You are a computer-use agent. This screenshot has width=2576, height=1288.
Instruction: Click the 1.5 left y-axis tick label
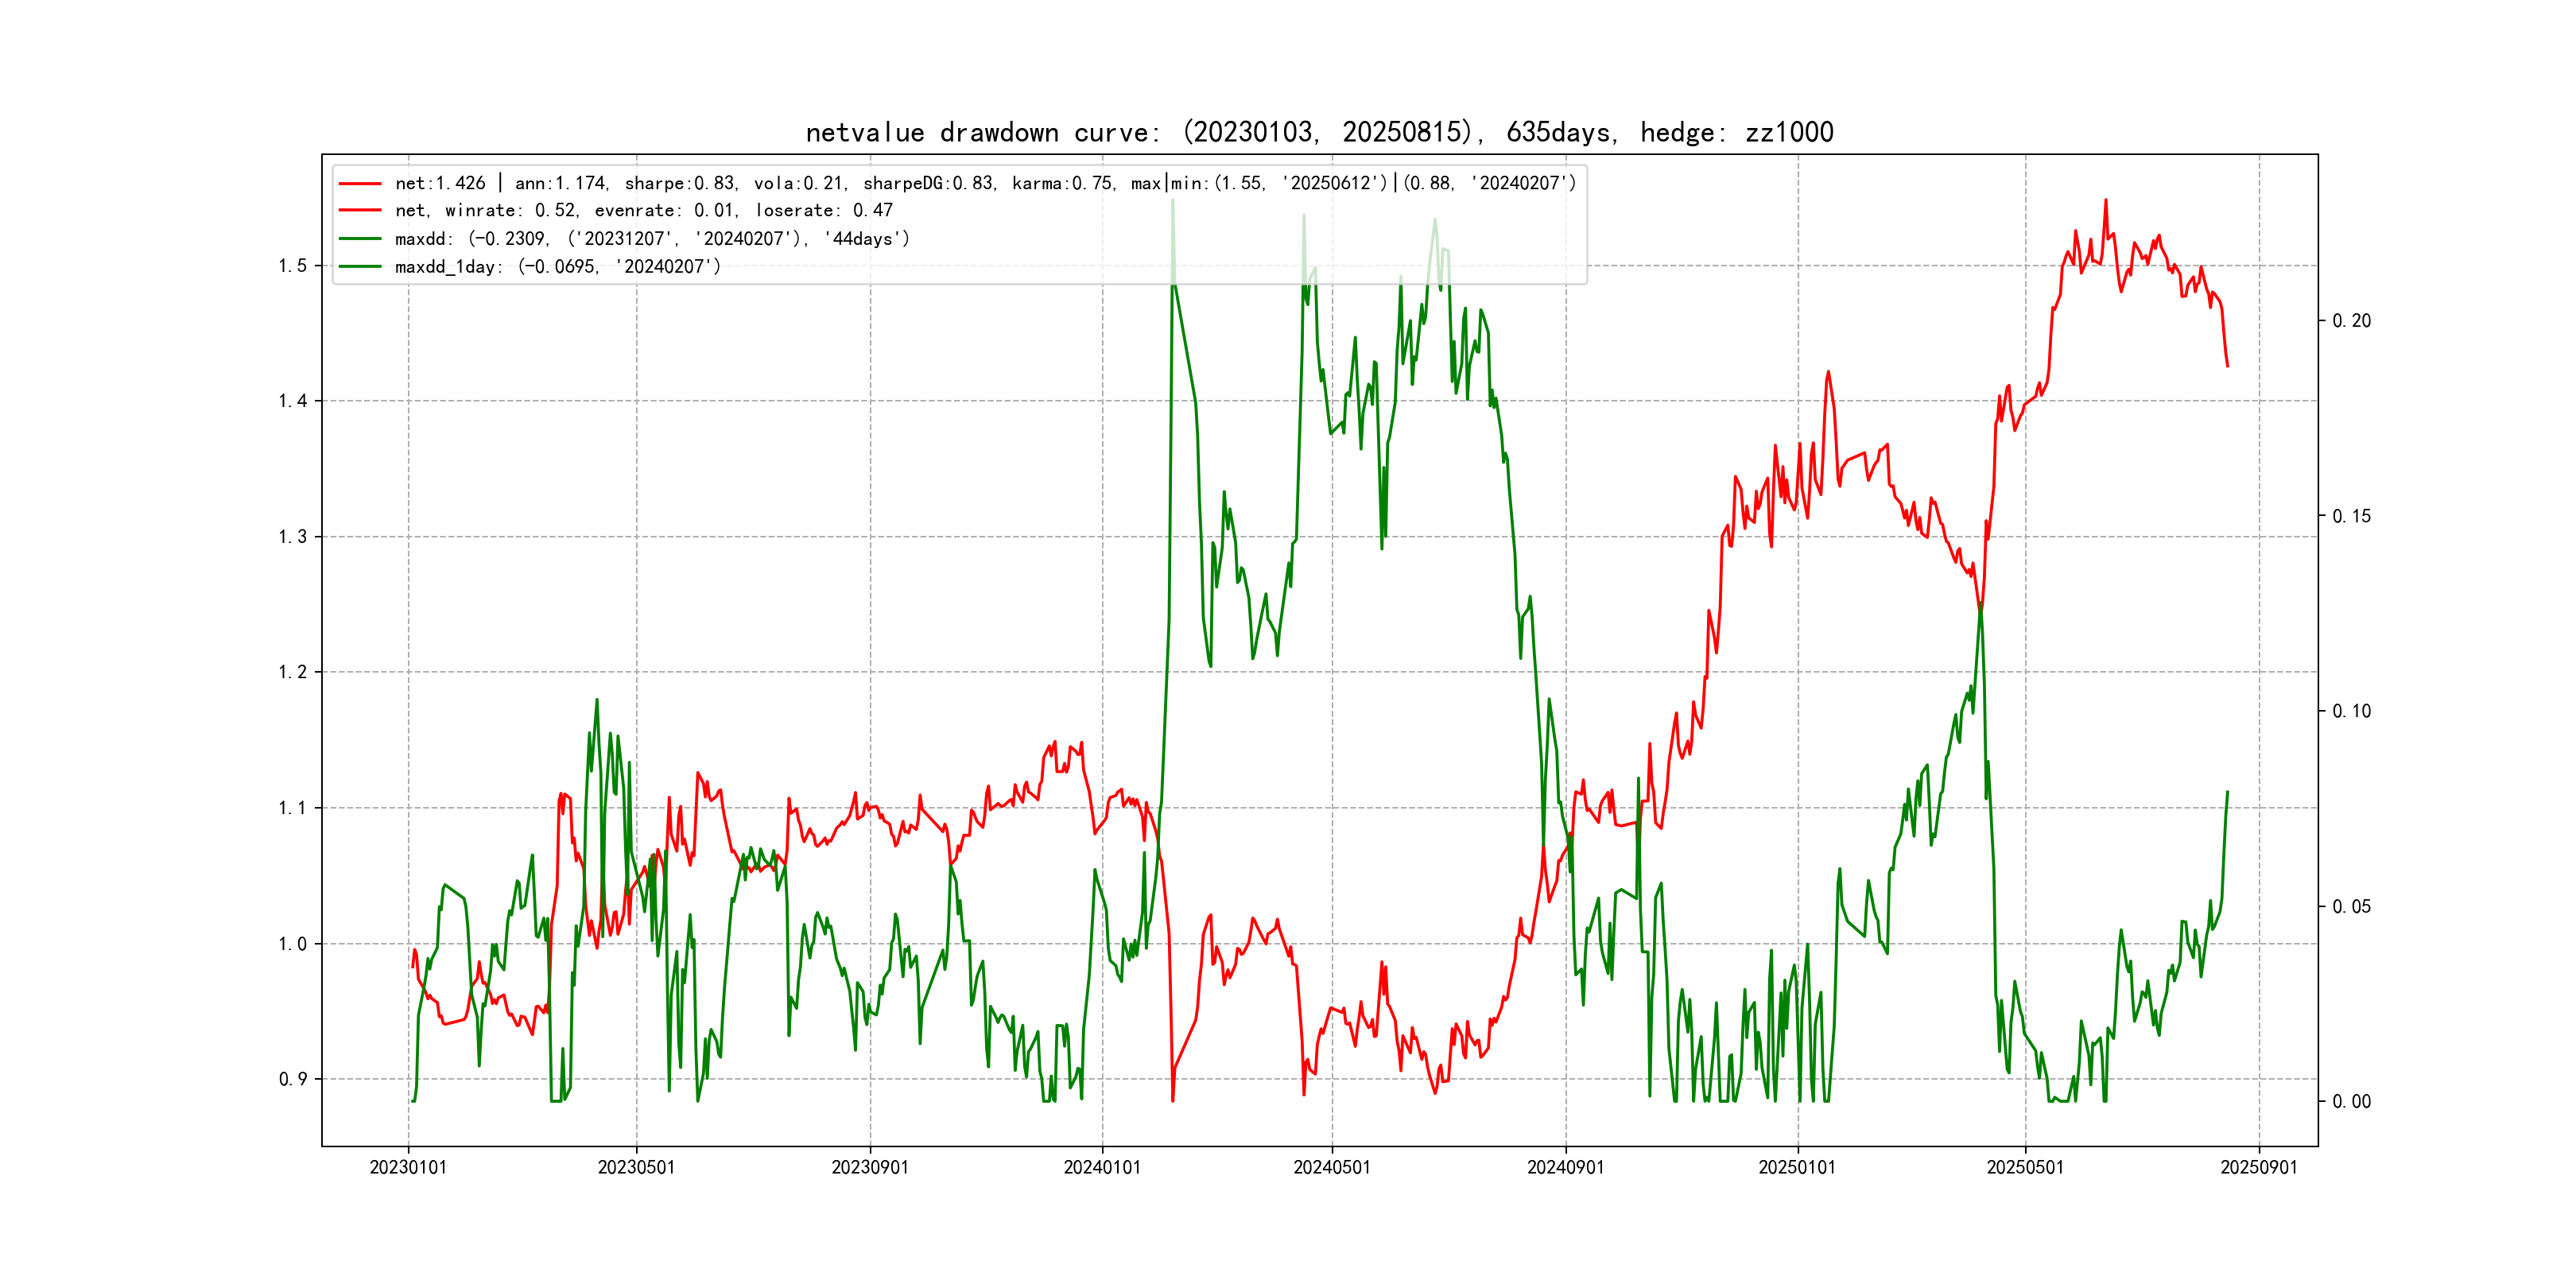pos(292,266)
